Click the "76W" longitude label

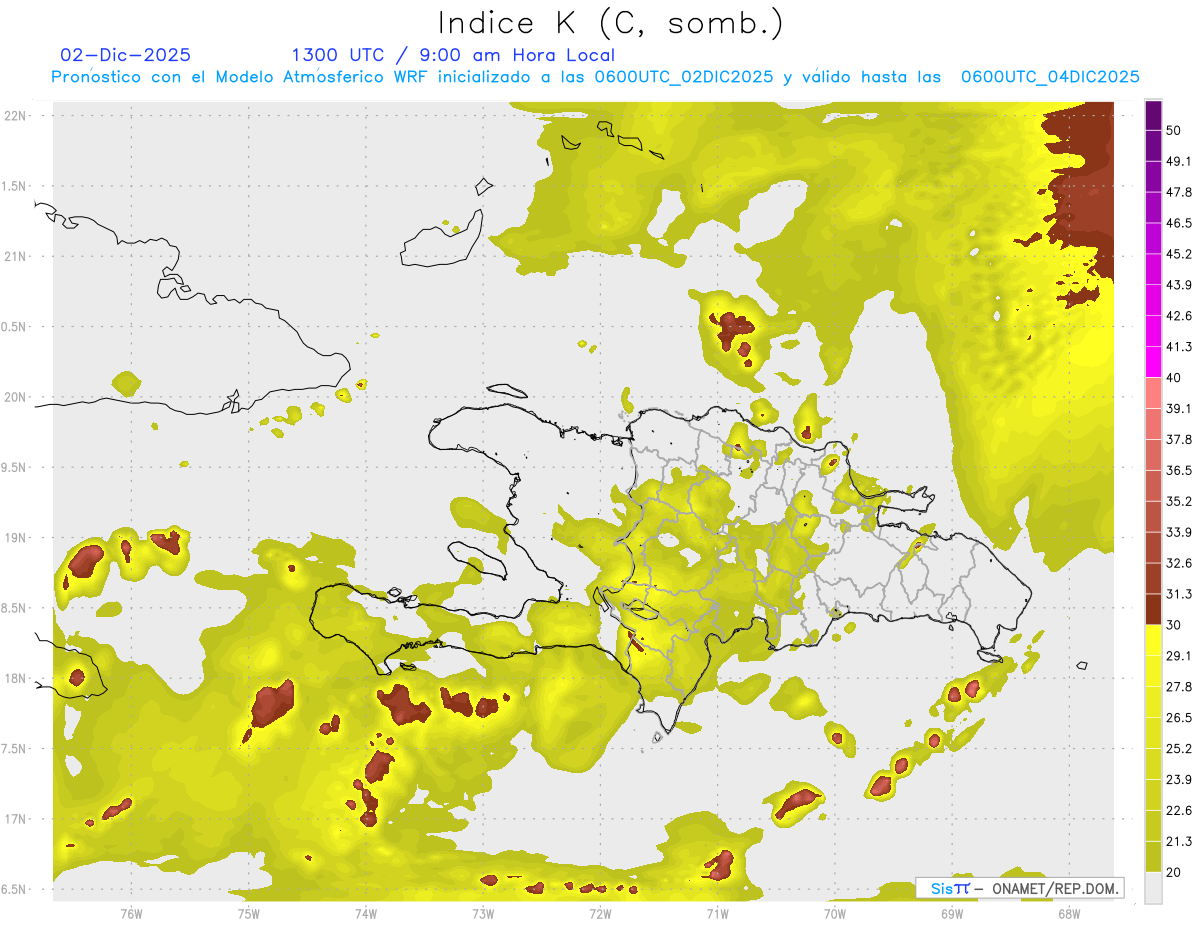[x=131, y=913]
